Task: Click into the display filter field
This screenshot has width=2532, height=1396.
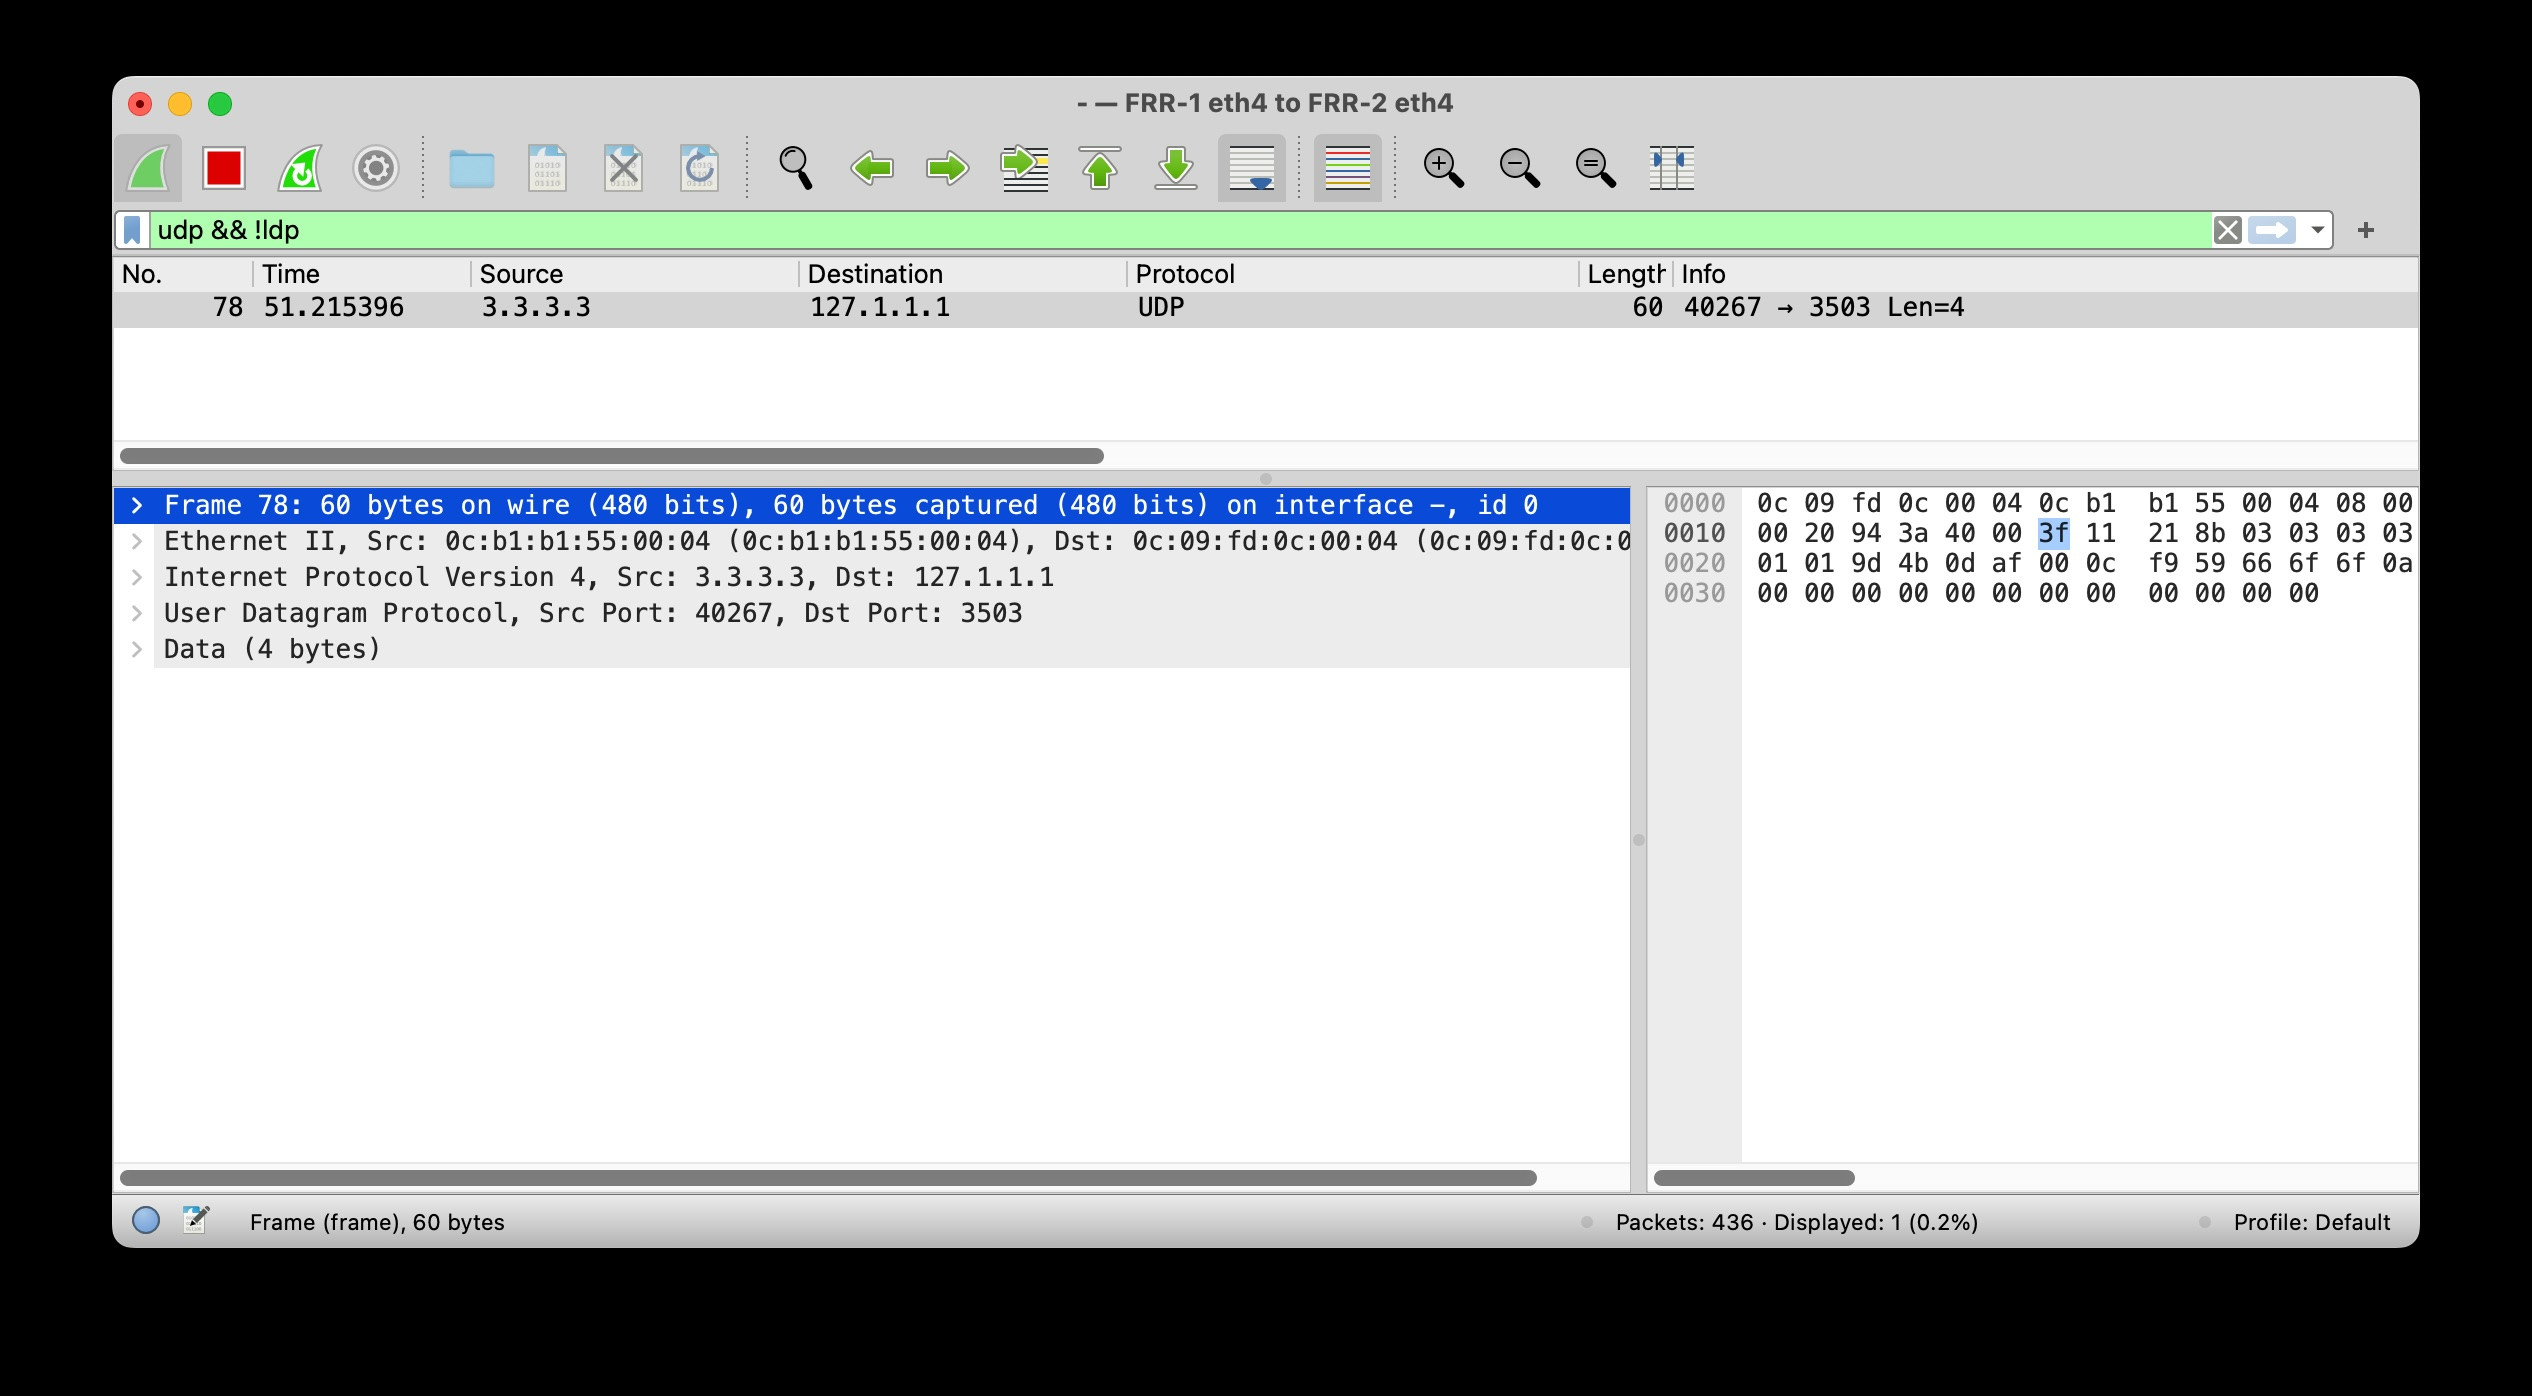Action: tap(1180, 230)
